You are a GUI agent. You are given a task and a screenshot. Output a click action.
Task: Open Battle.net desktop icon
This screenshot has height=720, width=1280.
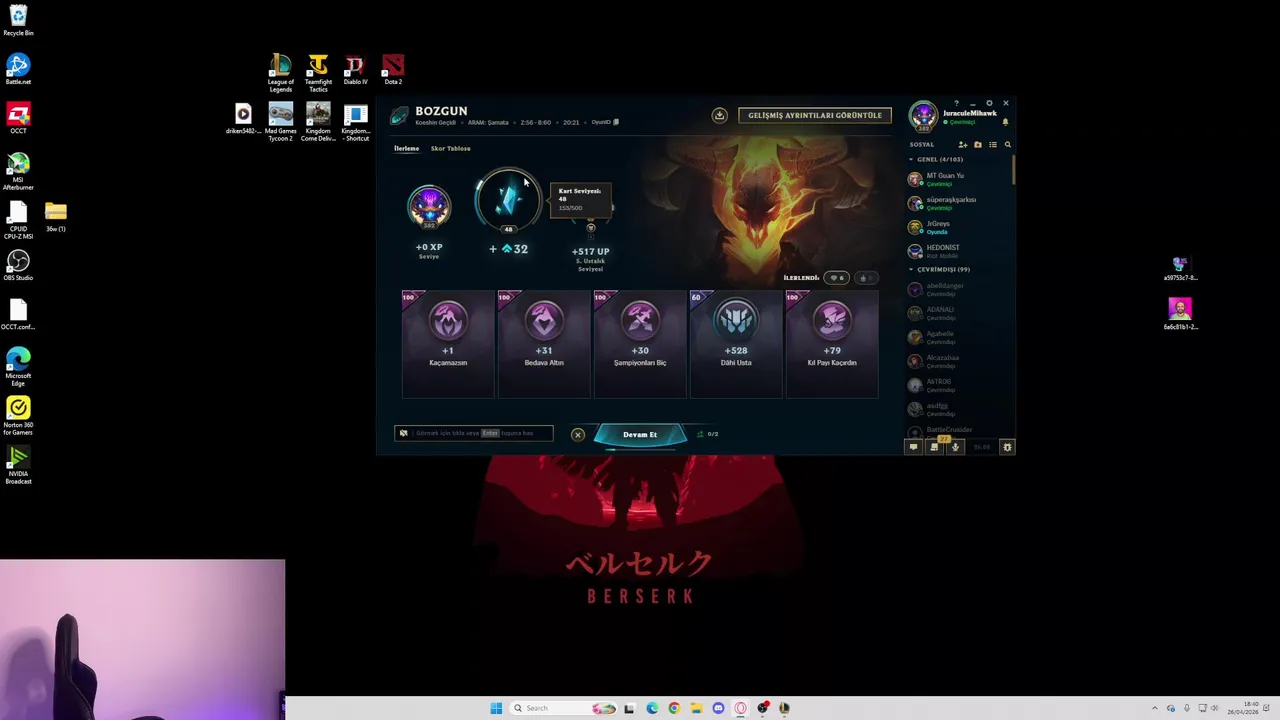coord(18,70)
